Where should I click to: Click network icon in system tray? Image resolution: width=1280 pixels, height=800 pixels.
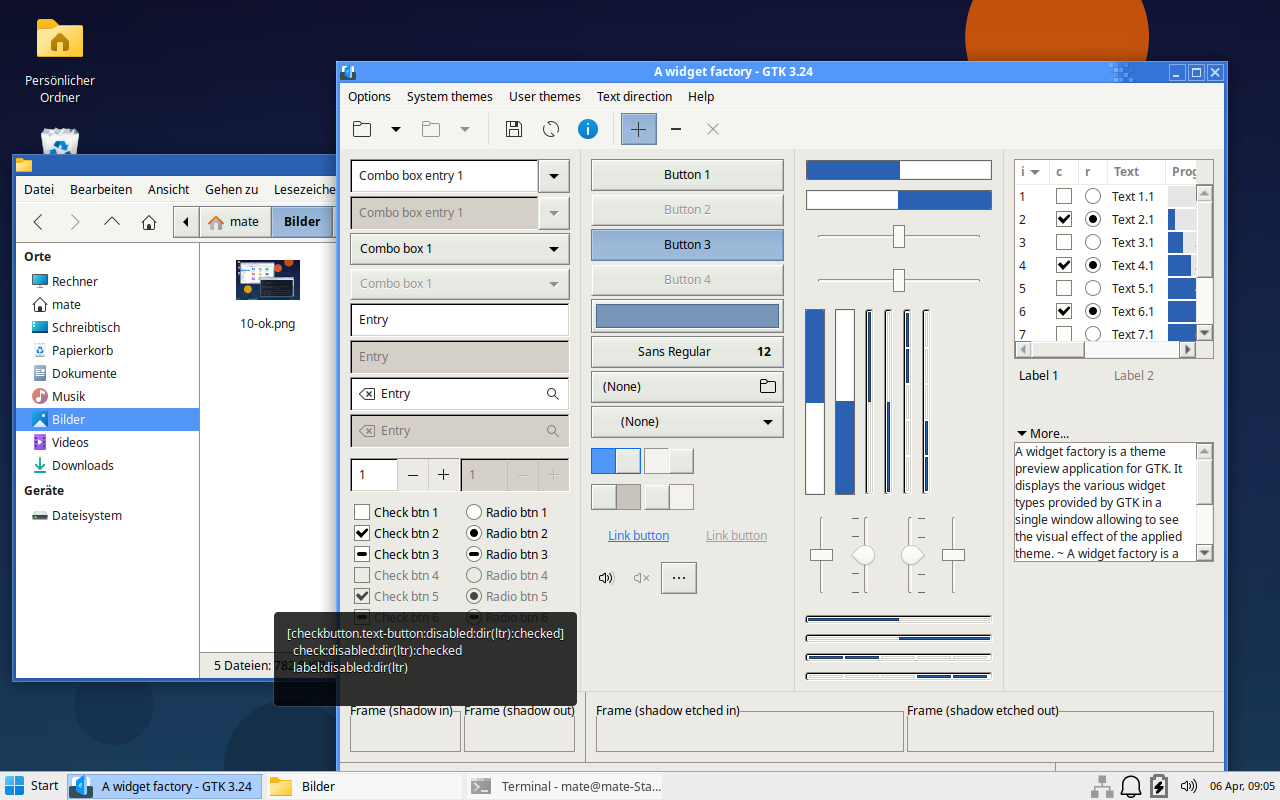pos(1102,786)
